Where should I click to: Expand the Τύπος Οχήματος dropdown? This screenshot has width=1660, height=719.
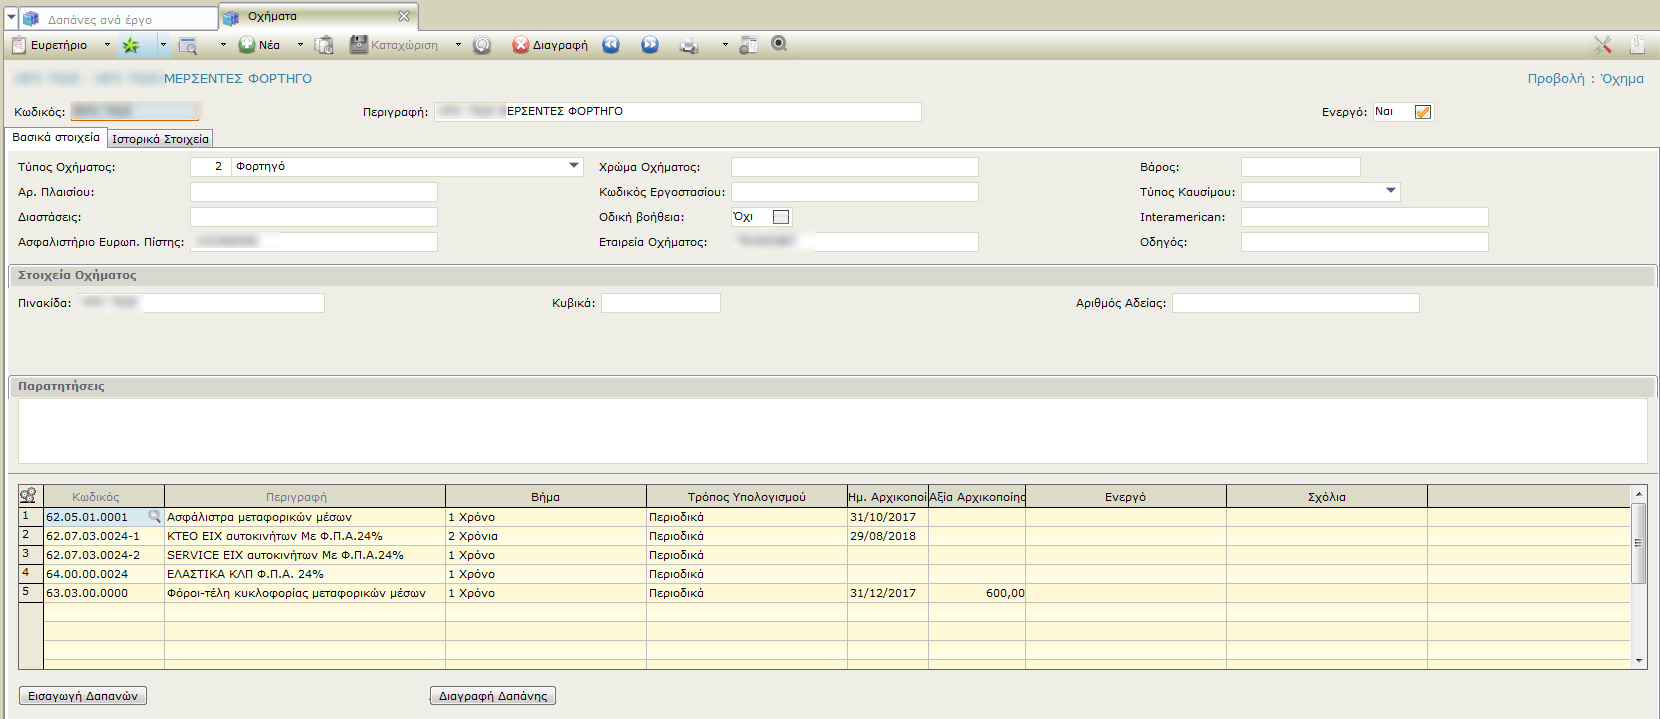574,166
